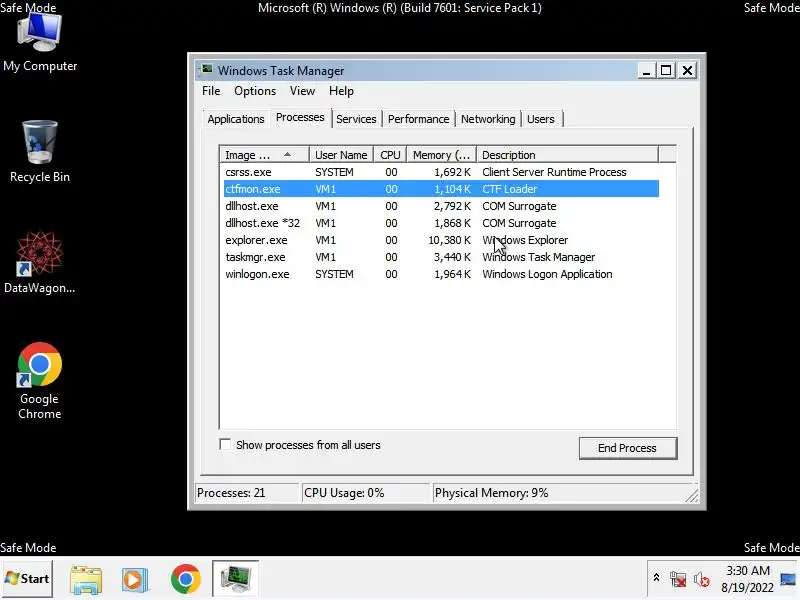Open the File menu
Image resolution: width=800 pixels, height=600 pixels.
(x=211, y=91)
